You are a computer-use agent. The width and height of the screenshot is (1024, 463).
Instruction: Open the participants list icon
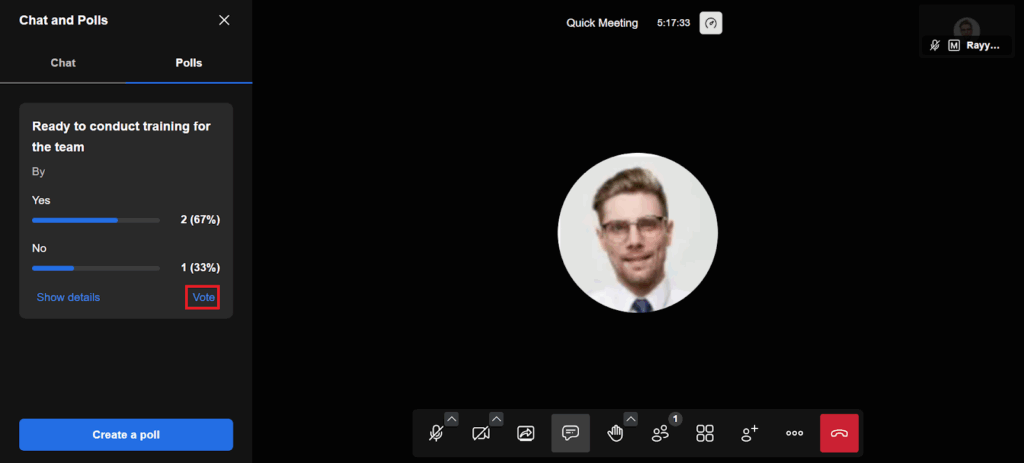pyautogui.click(x=660, y=434)
